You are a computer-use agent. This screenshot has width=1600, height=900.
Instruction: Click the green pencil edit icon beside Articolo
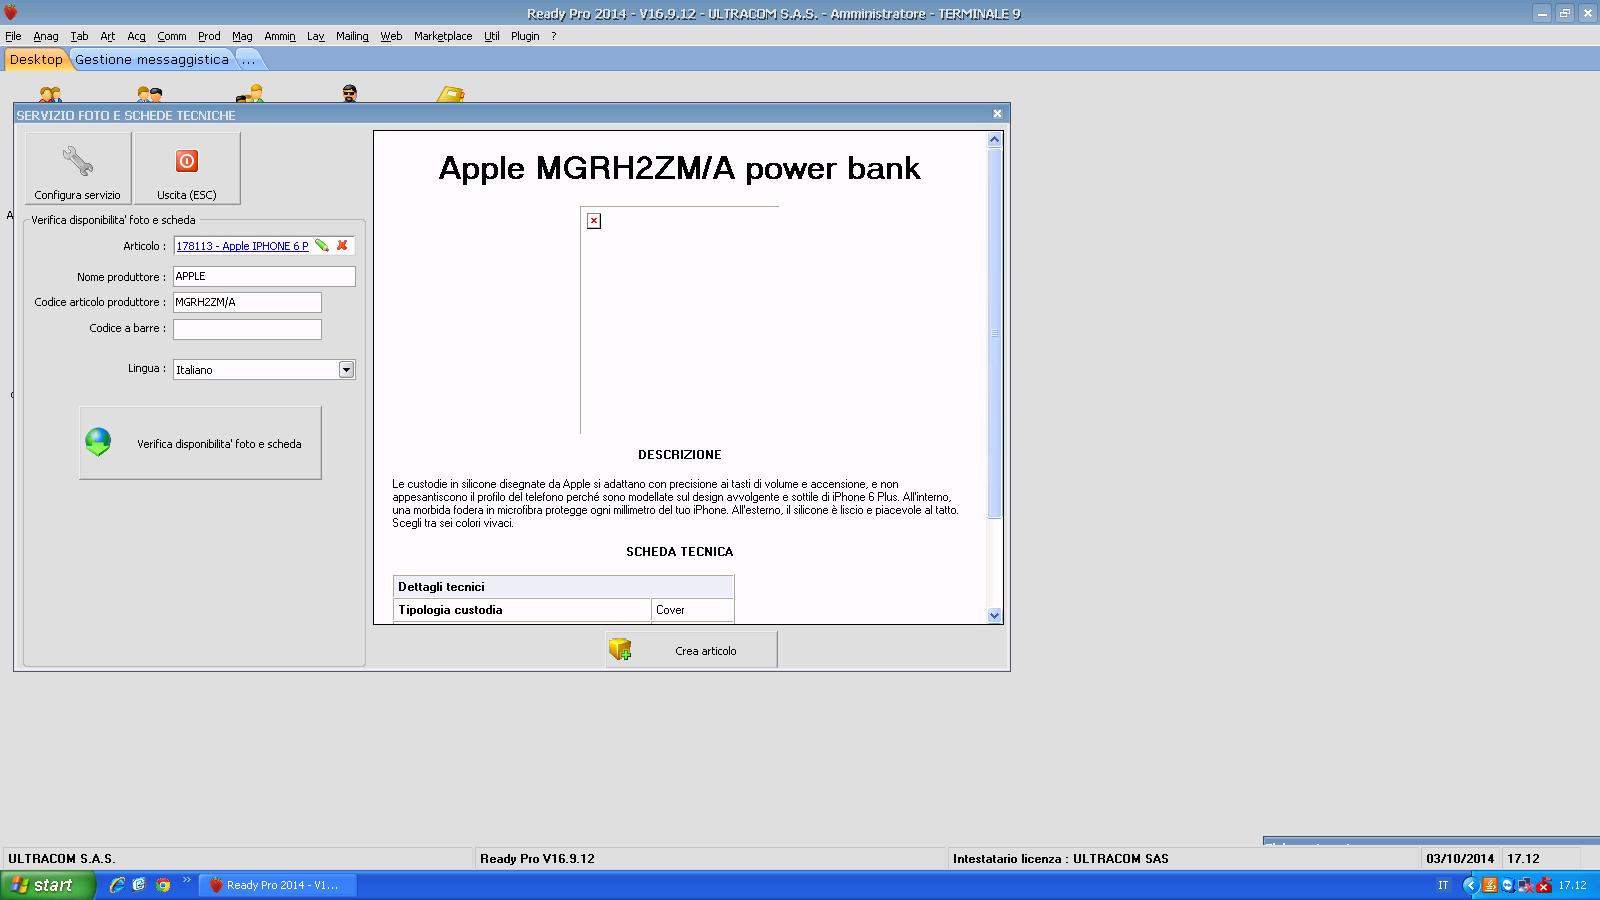click(322, 245)
